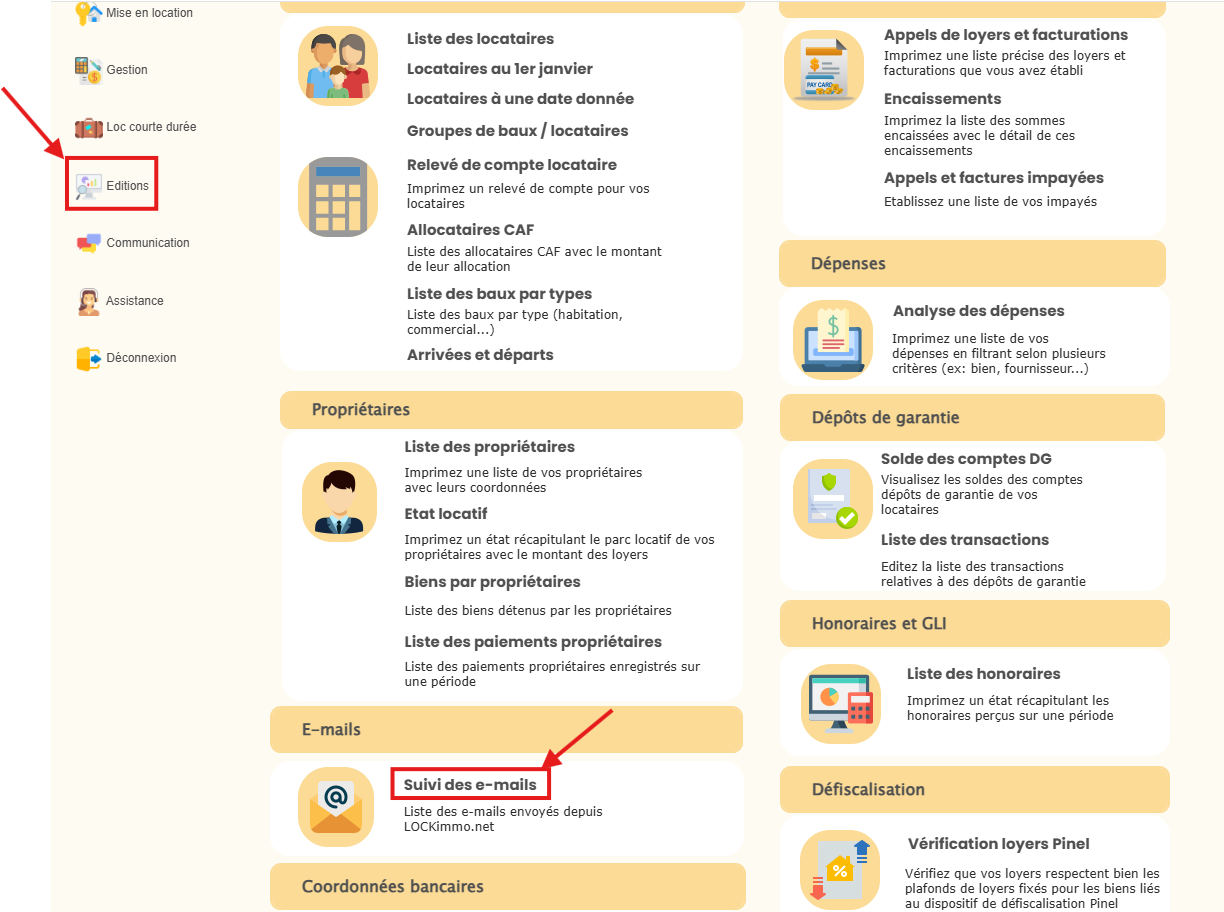This screenshot has height=912, width=1224.
Task: Click the Communication chat bubbles icon
Action: (89, 243)
